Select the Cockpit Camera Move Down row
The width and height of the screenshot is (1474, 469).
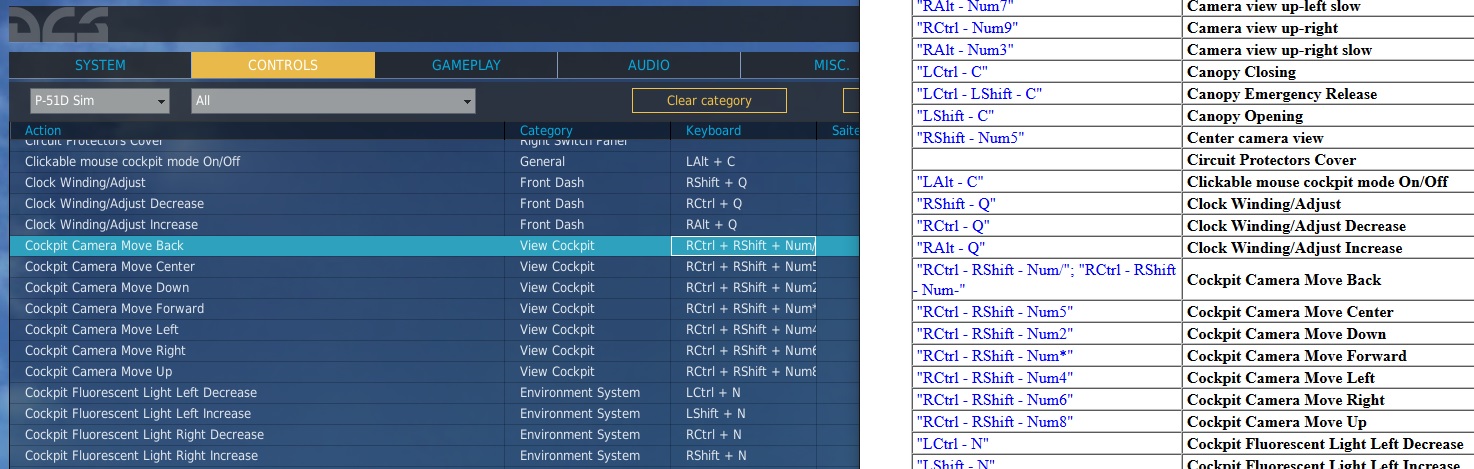[x=435, y=287]
